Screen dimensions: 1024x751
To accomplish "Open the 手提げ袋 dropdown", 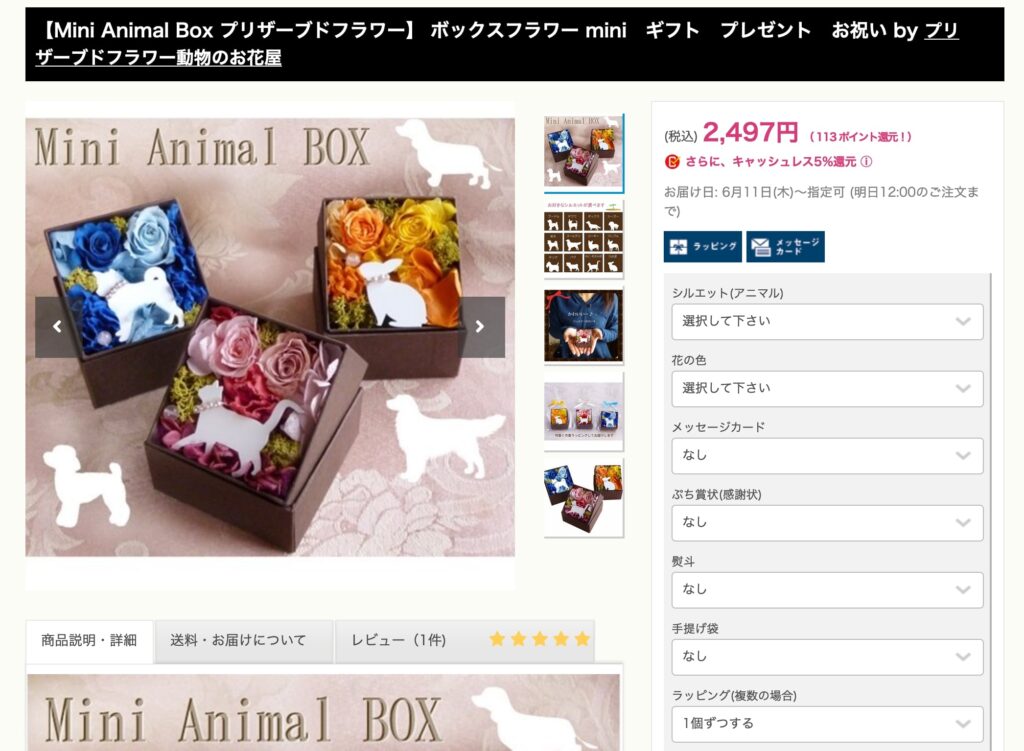I will (x=827, y=657).
